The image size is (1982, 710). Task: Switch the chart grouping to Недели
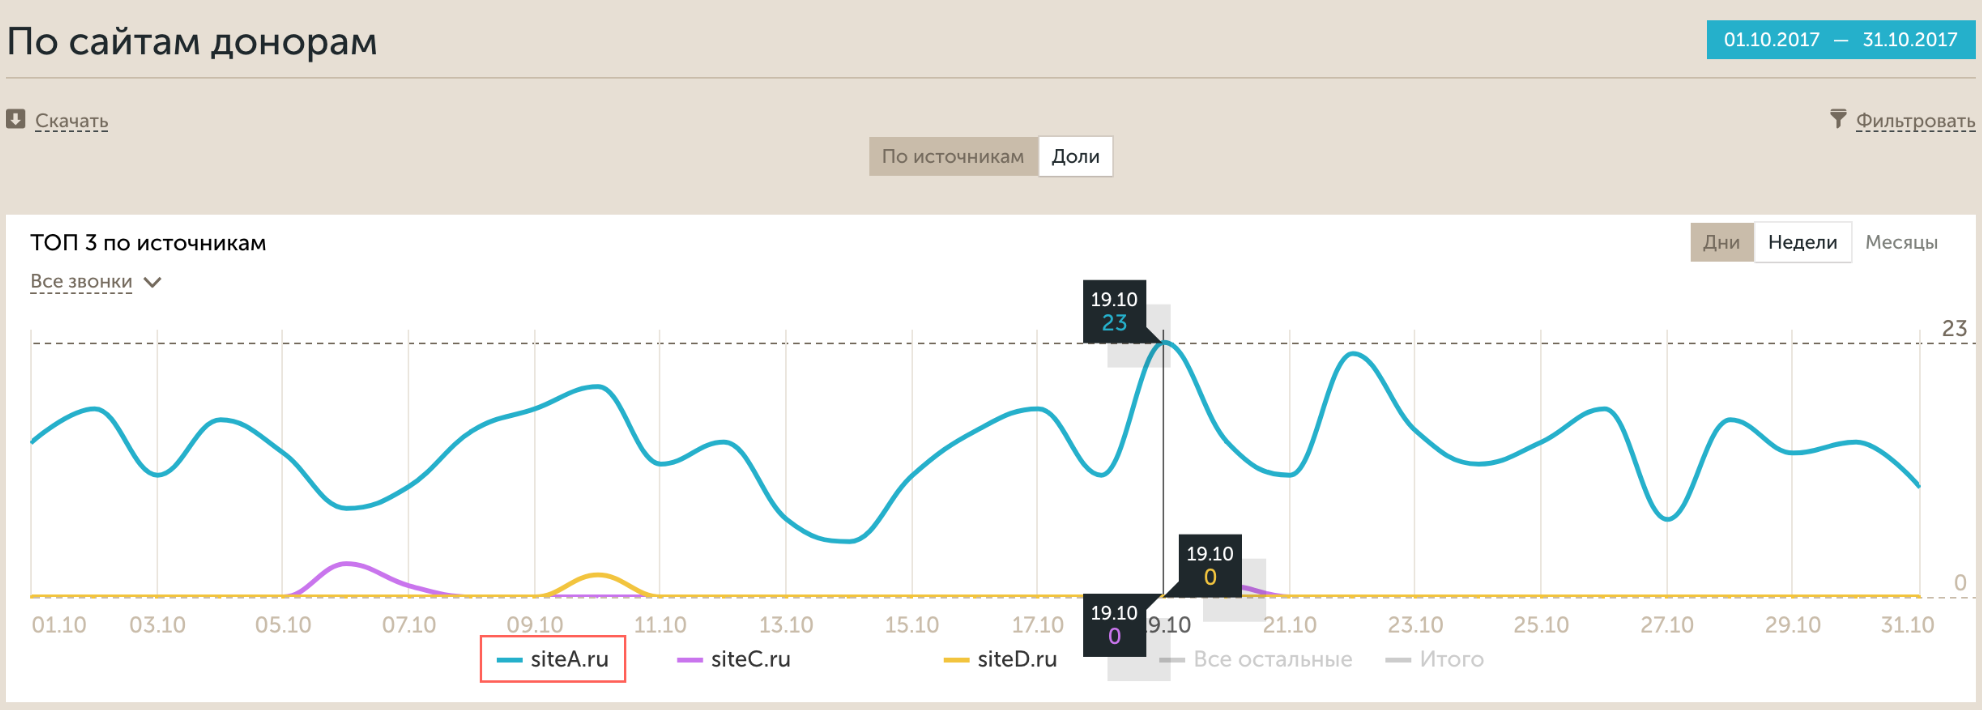coord(1802,242)
